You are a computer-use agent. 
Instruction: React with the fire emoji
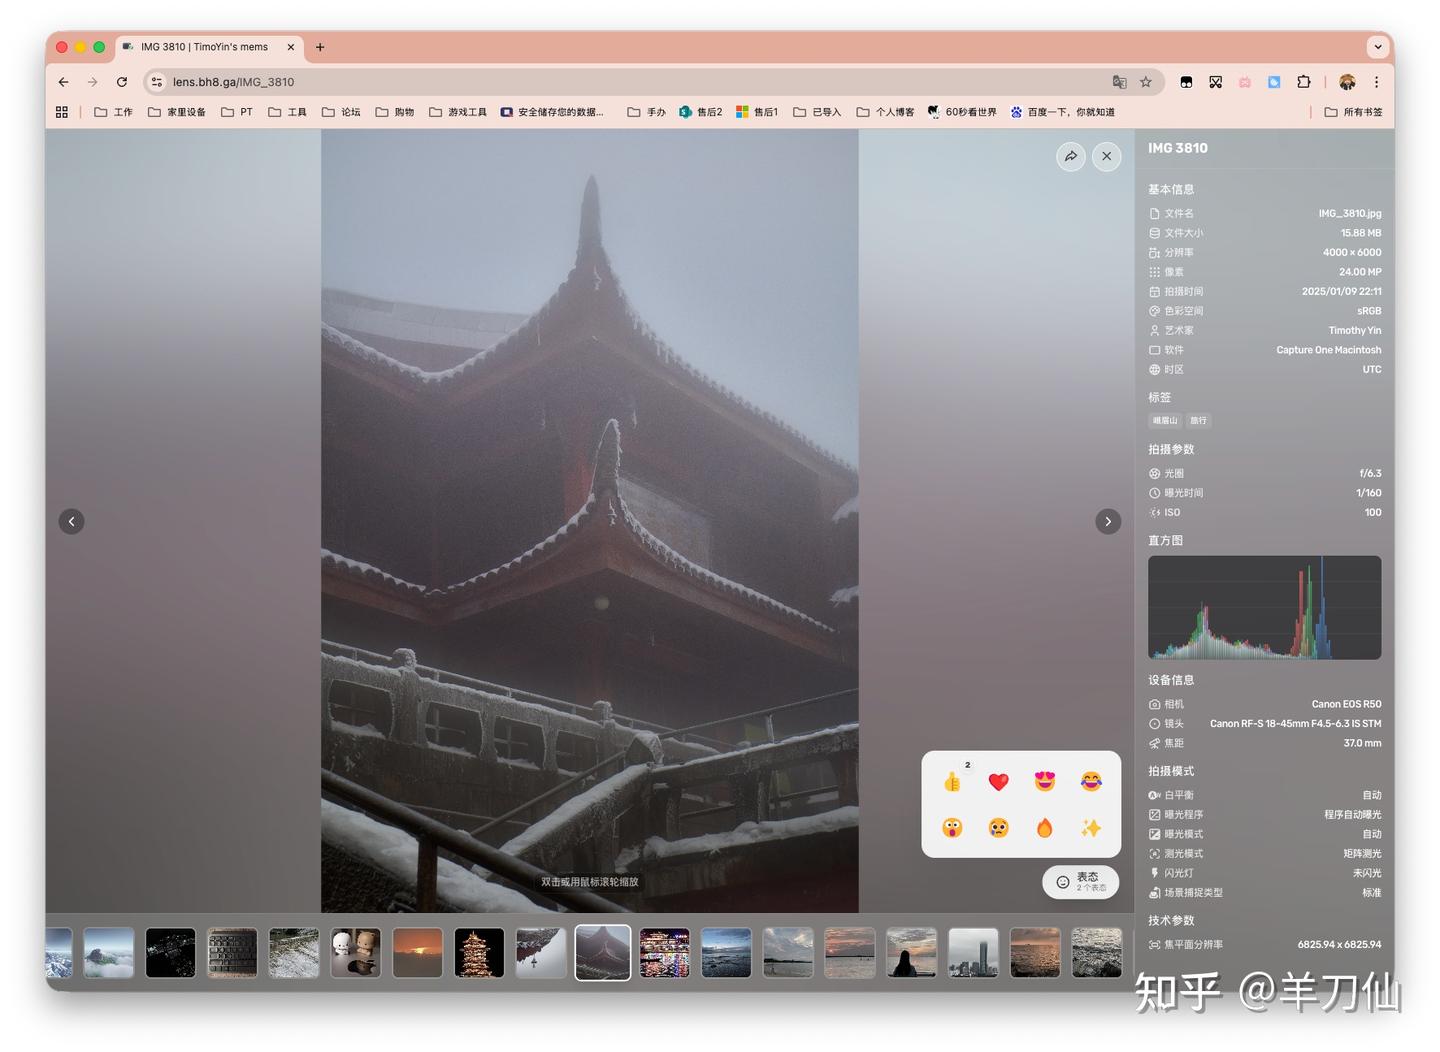pyautogui.click(x=1045, y=827)
